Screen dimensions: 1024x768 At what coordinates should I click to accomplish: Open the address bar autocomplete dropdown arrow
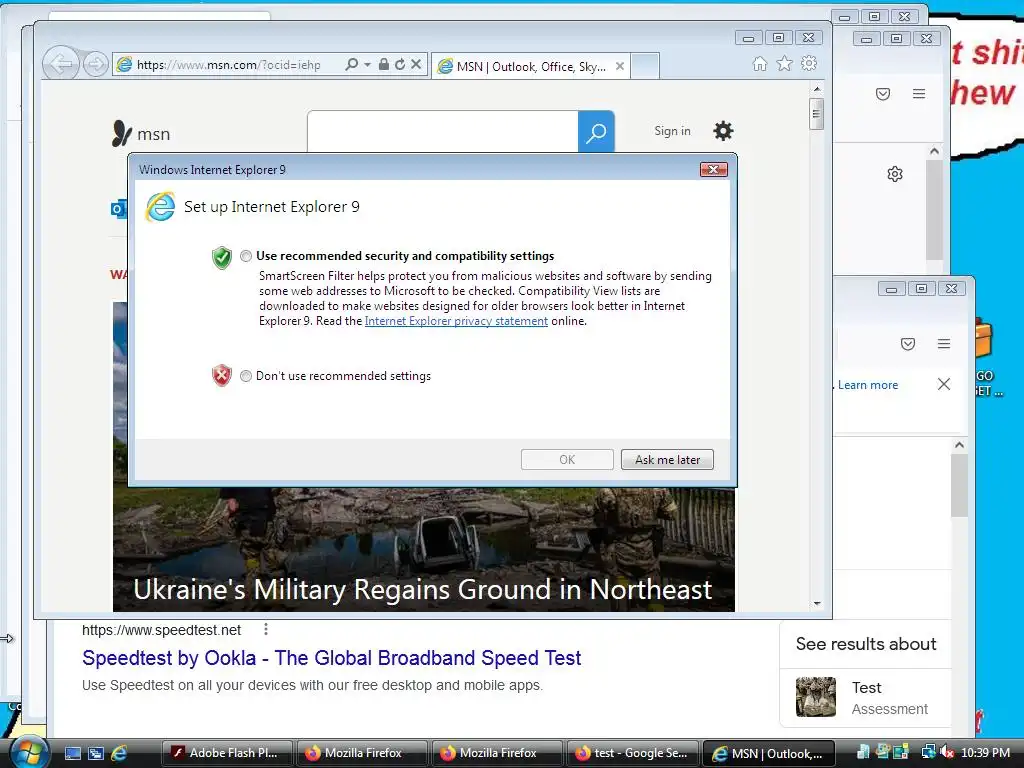coord(367,65)
